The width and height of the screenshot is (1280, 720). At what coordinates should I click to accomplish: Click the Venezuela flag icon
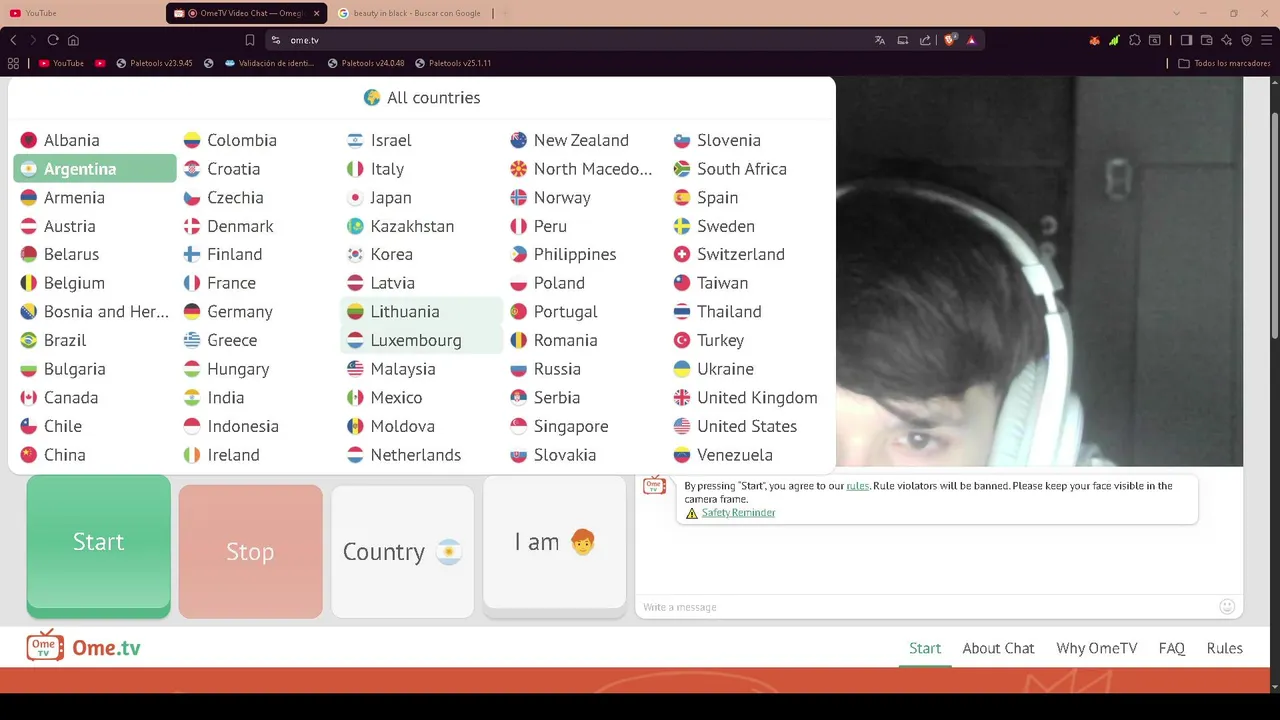point(682,455)
